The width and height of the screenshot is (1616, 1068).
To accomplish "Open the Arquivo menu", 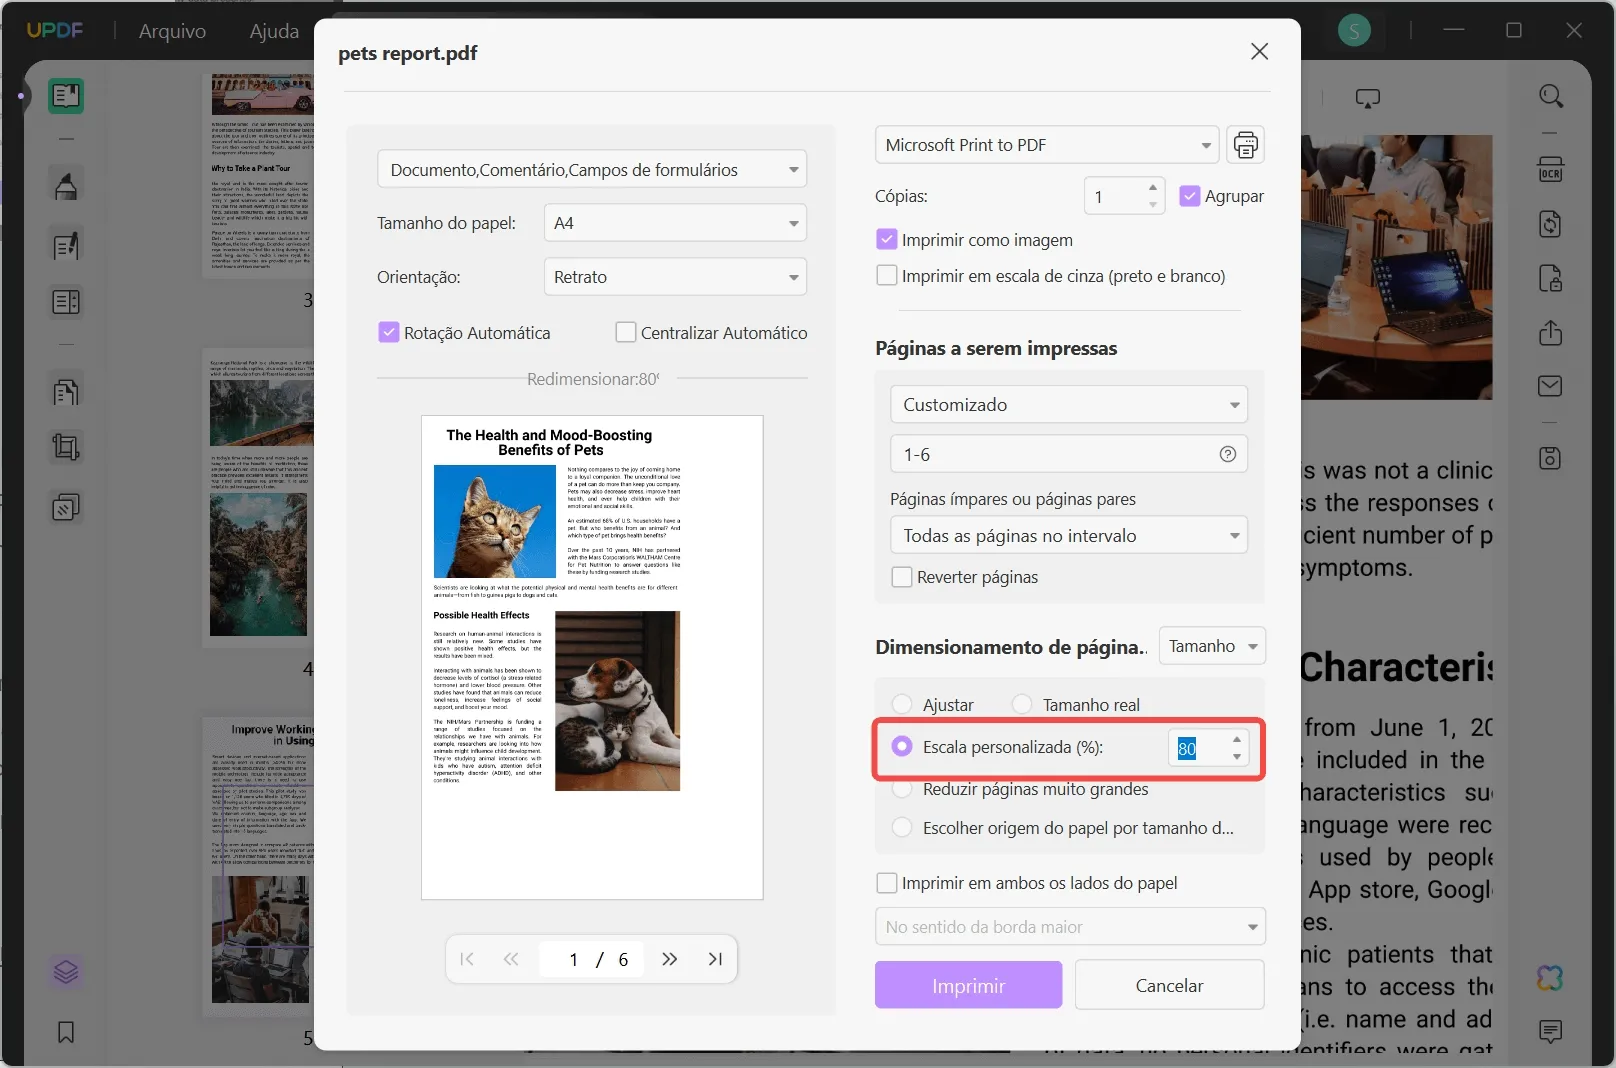I will (171, 31).
